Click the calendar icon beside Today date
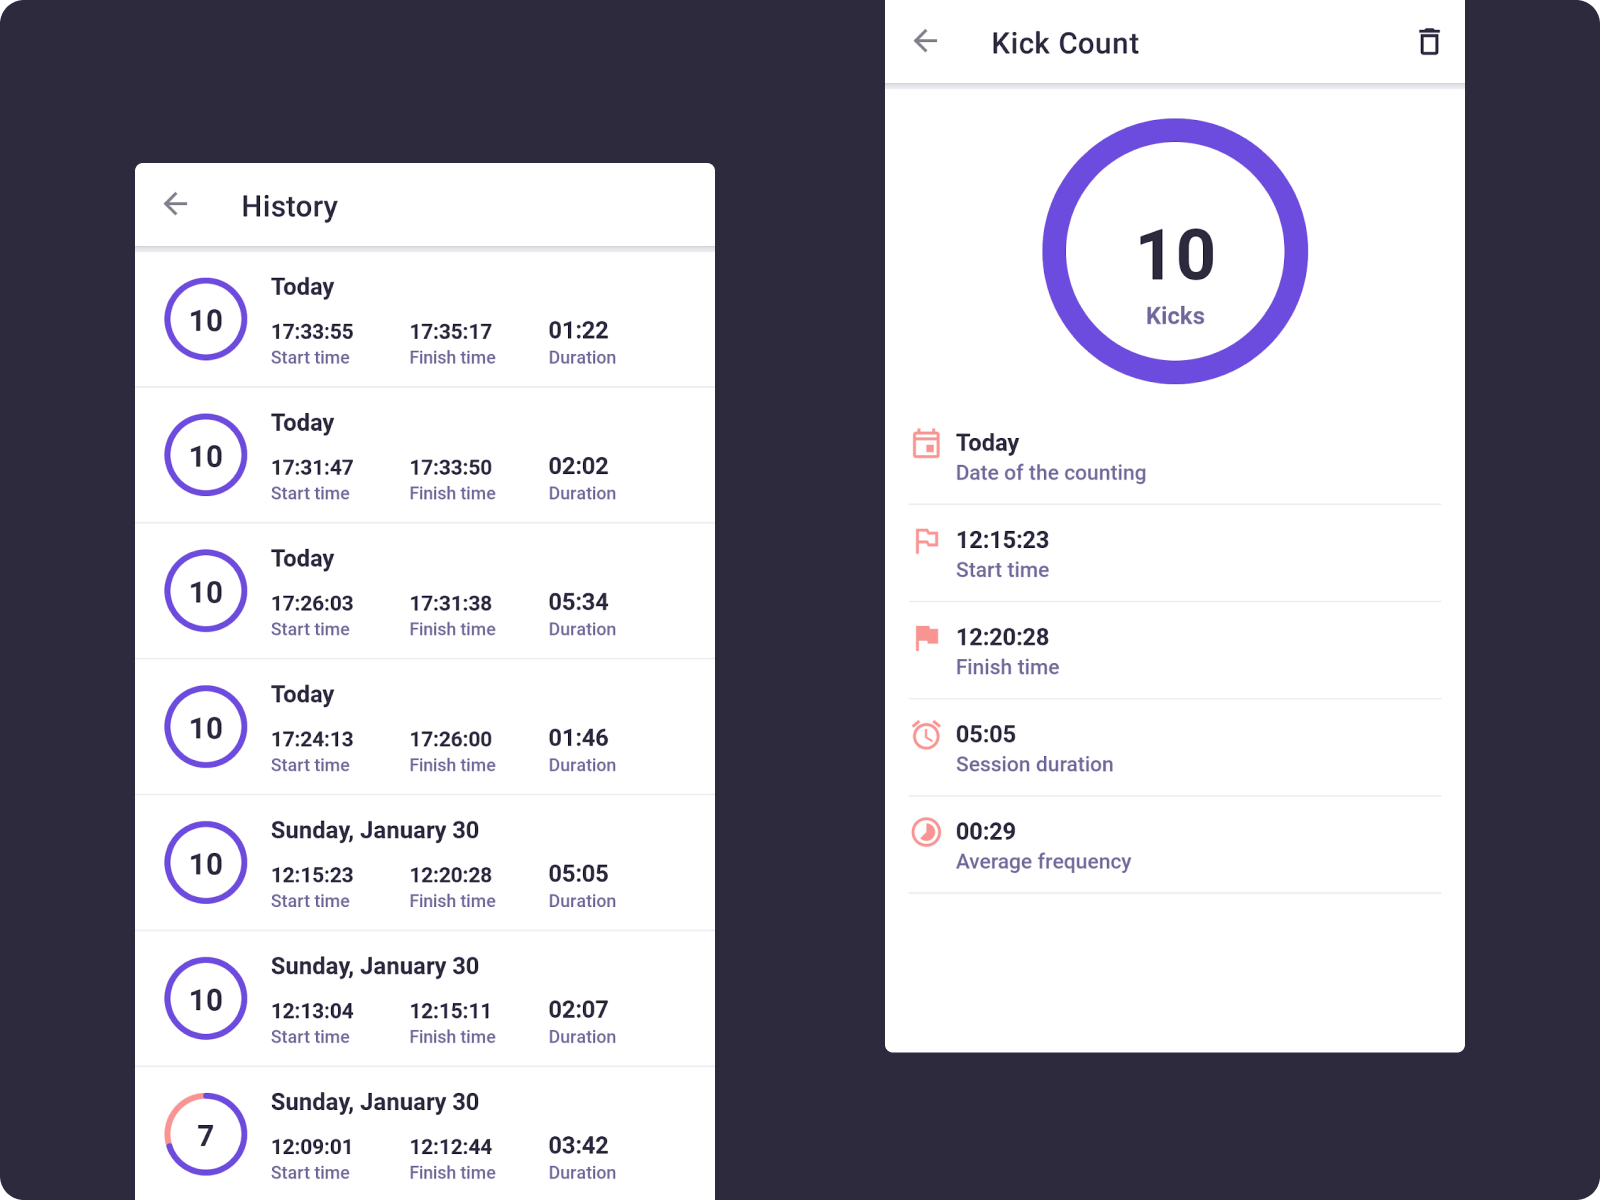1600x1200 pixels. pyautogui.click(x=926, y=443)
